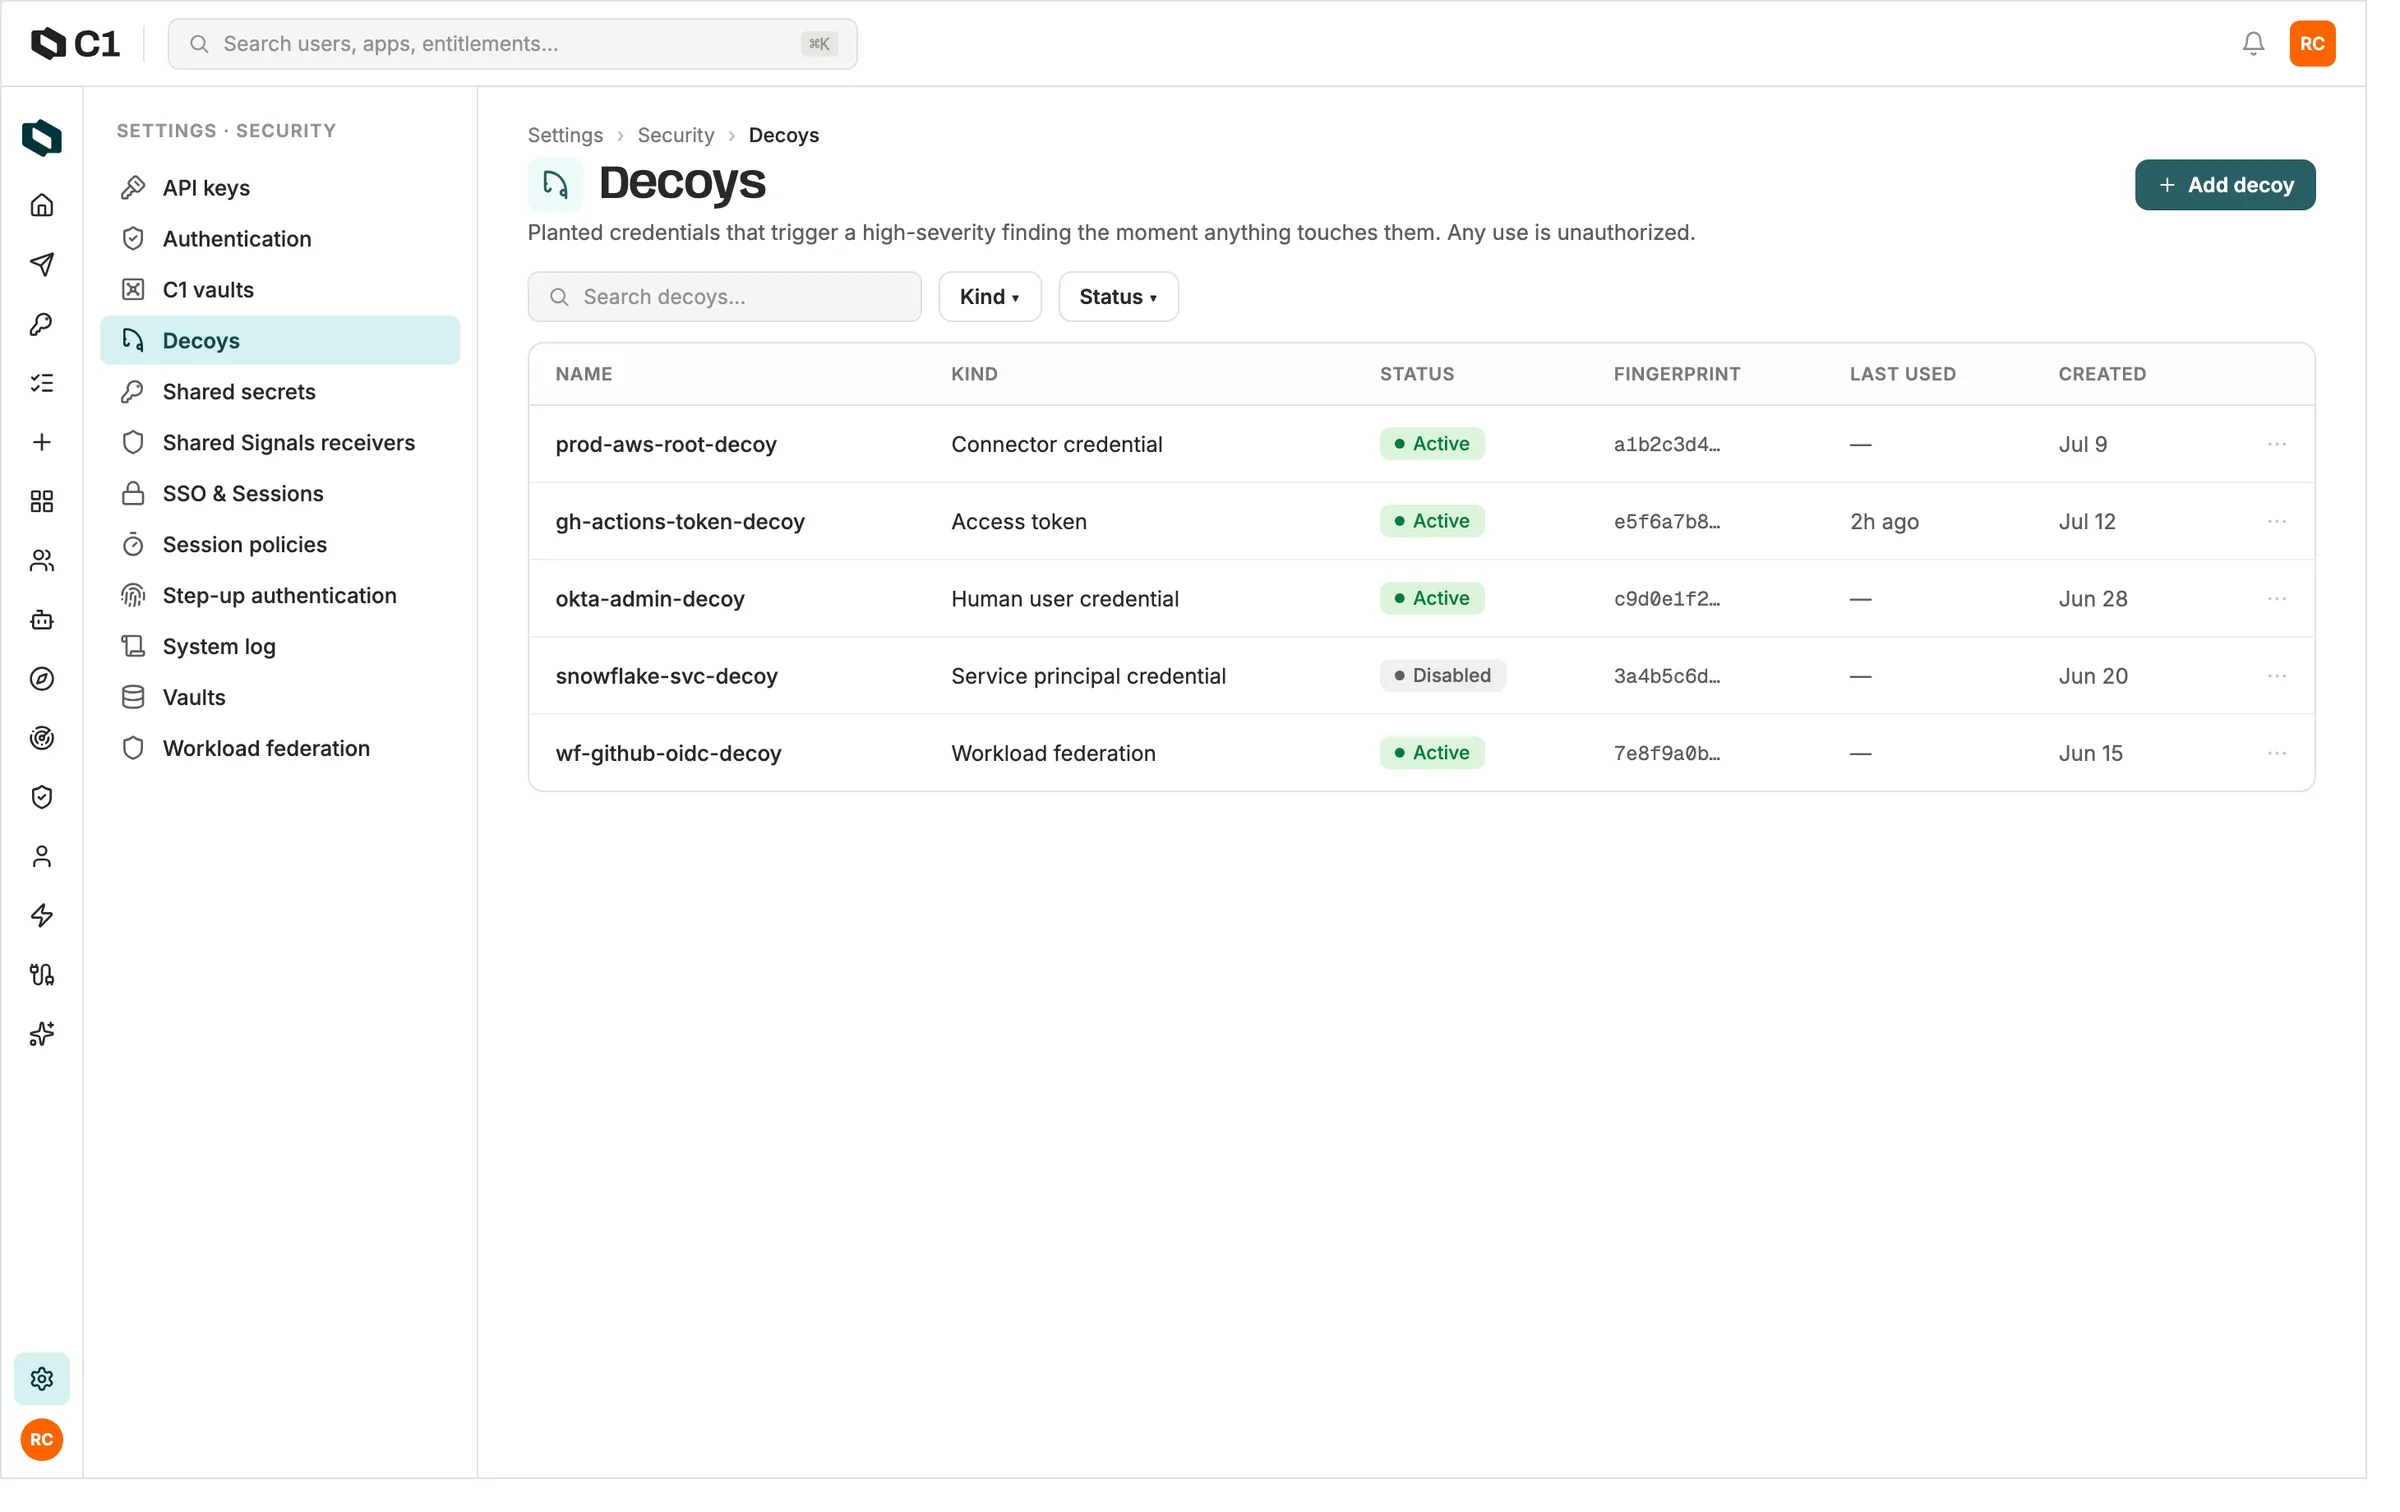Click fingerprint e5f6a7b8…
This screenshot has width=2400, height=1512.
click(1666, 521)
